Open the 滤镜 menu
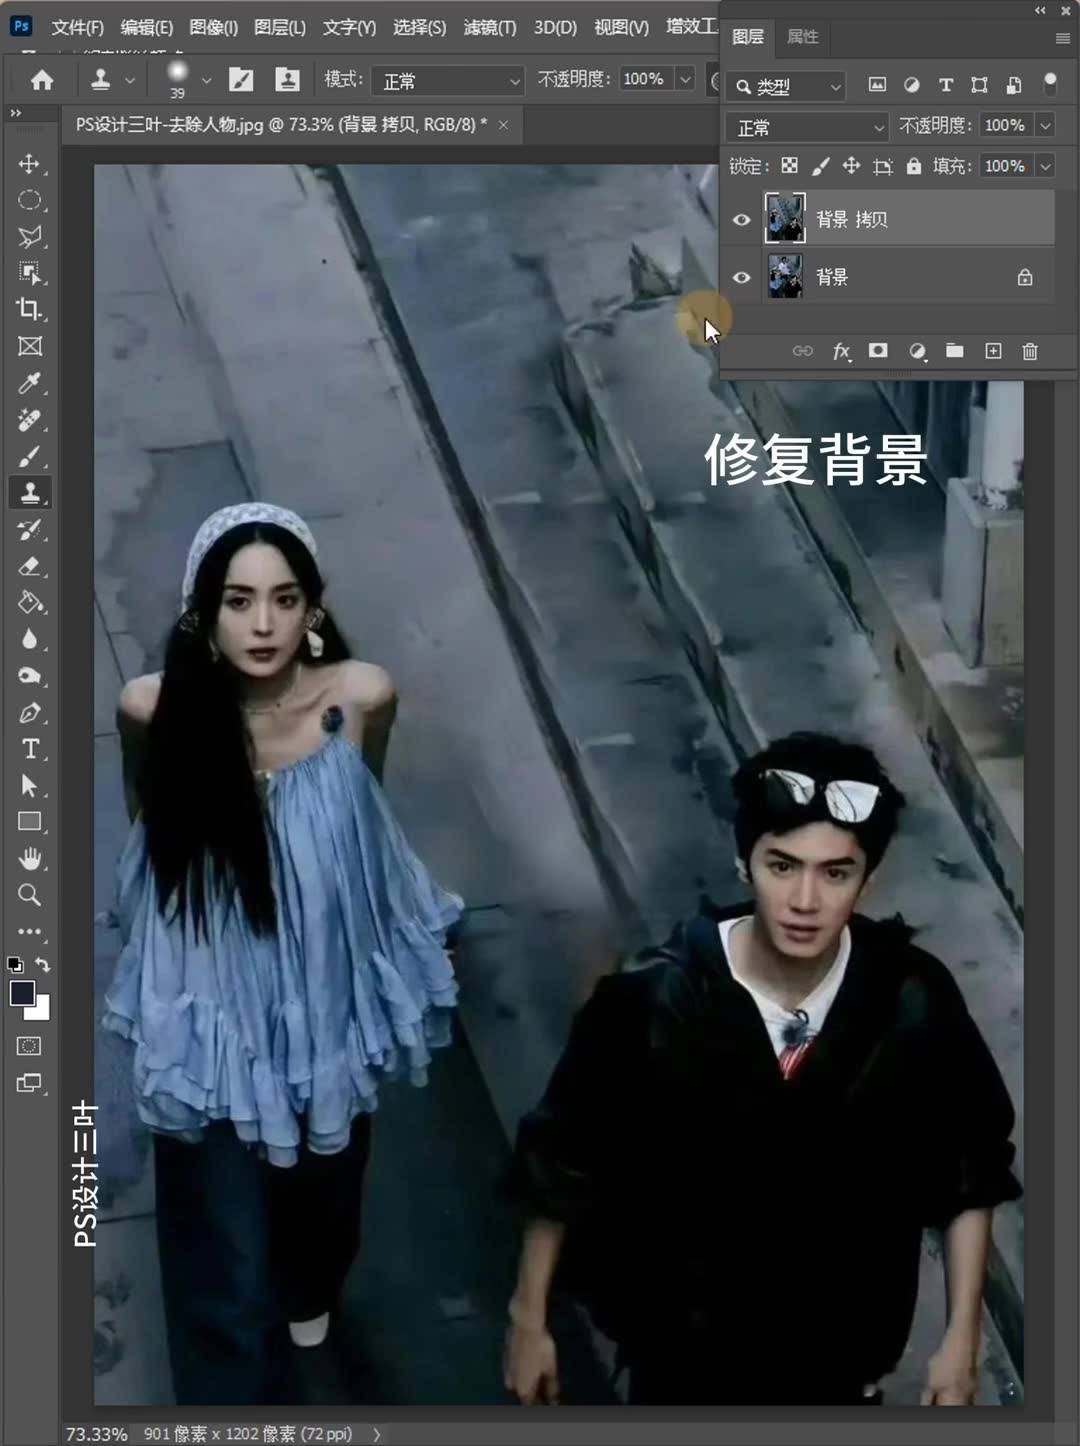 [x=489, y=28]
